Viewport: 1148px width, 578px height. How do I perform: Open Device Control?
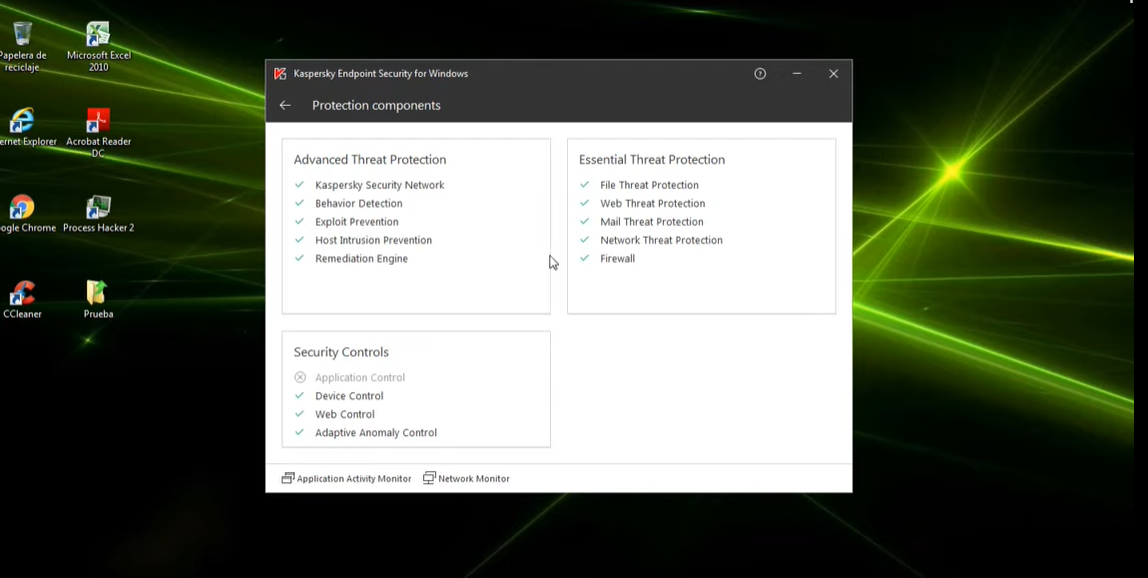pyautogui.click(x=349, y=396)
